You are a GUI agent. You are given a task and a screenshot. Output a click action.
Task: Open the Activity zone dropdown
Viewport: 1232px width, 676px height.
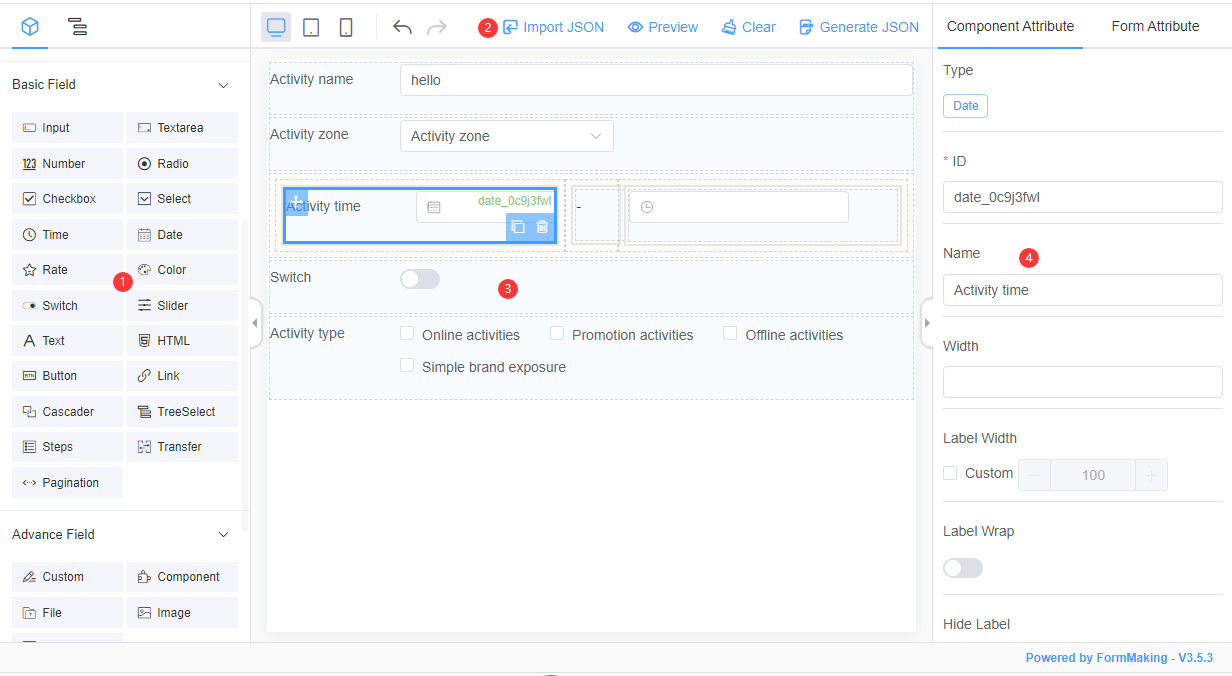click(507, 136)
